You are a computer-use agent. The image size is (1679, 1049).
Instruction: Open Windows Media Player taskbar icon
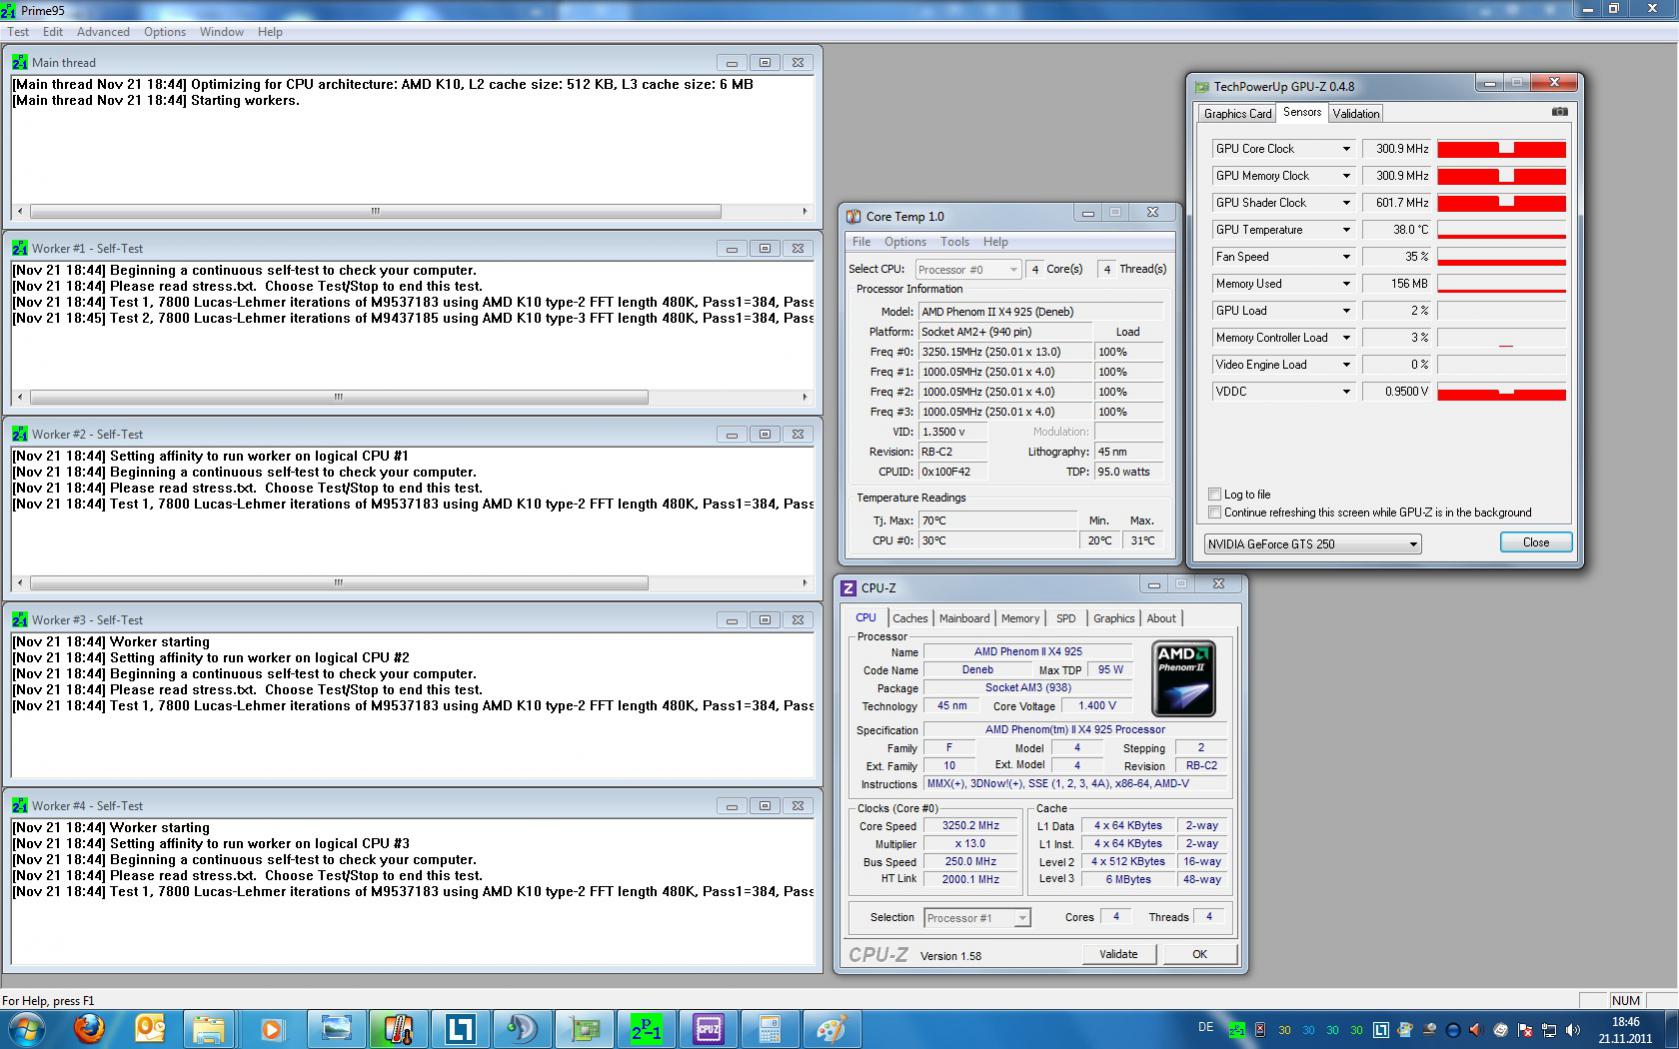click(x=272, y=1029)
